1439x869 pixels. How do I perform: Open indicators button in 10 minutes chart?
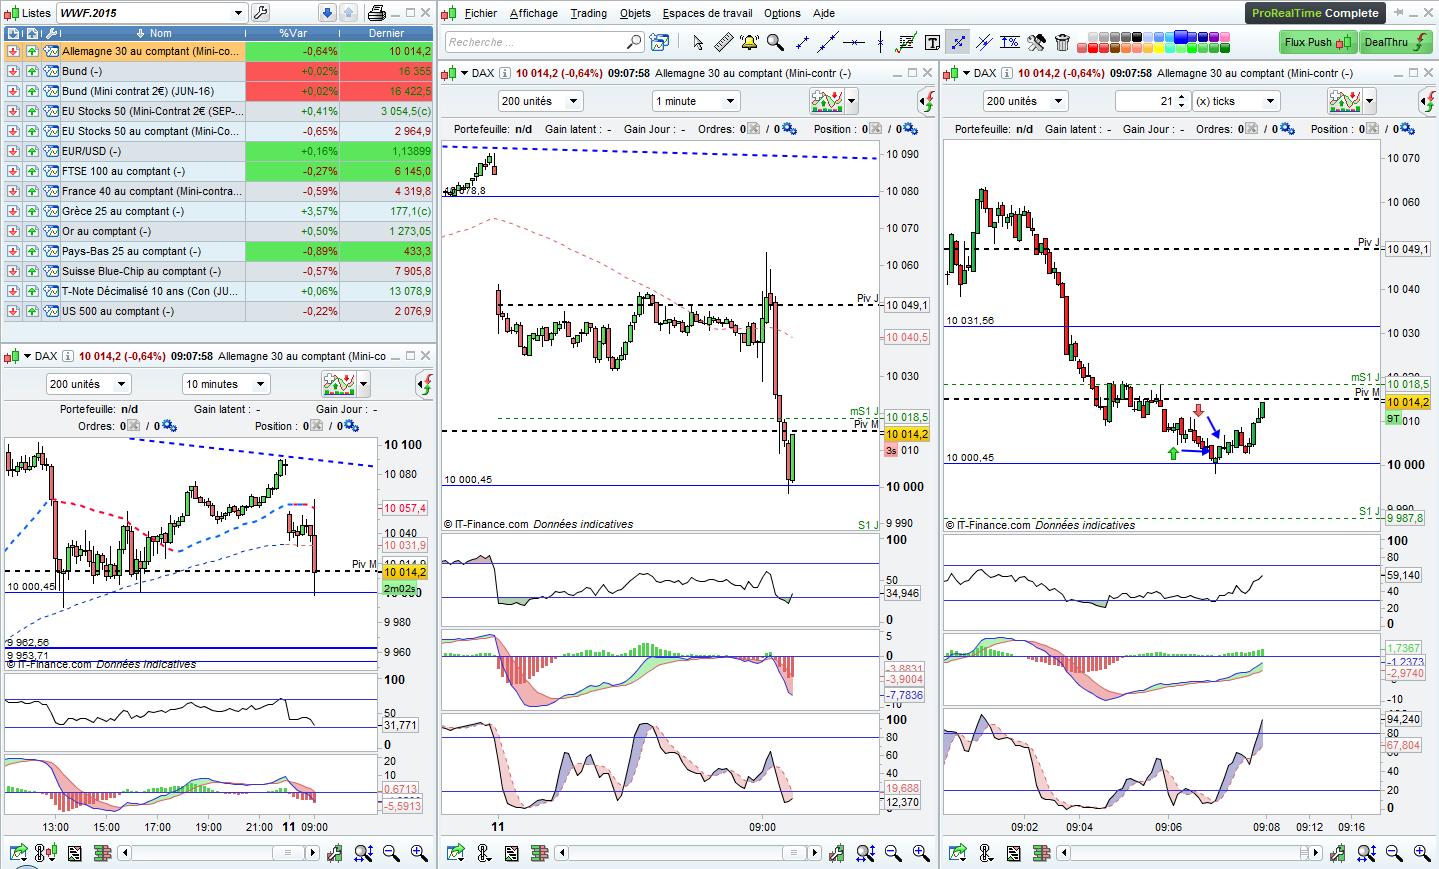click(339, 384)
